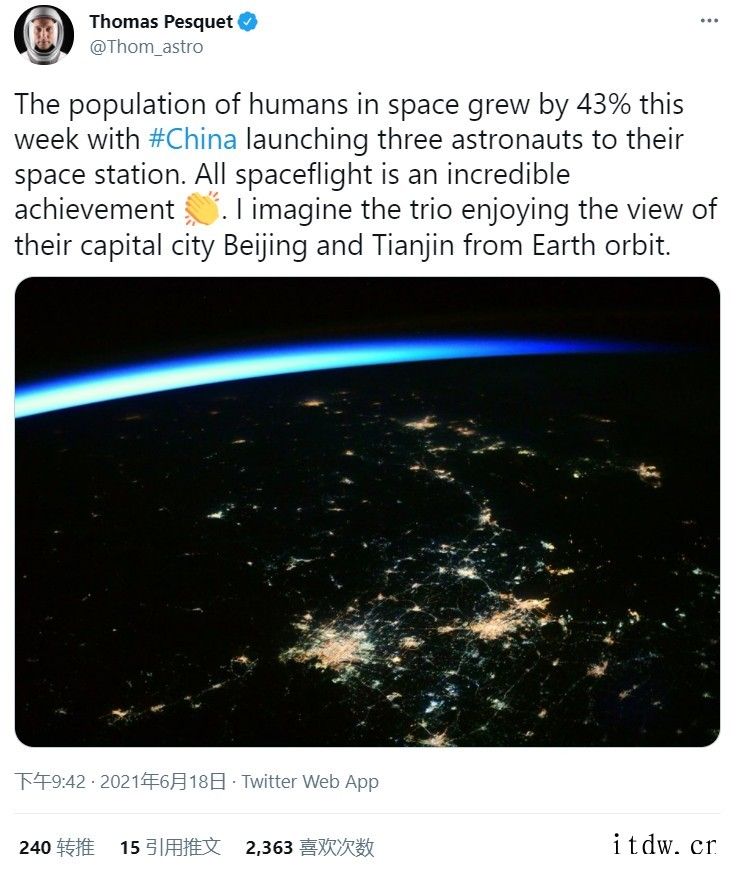Image resolution: width=736 pixels, height=869 pixels.
Task: Click the retweet count number 240
Action: click(x=35, y=847)
